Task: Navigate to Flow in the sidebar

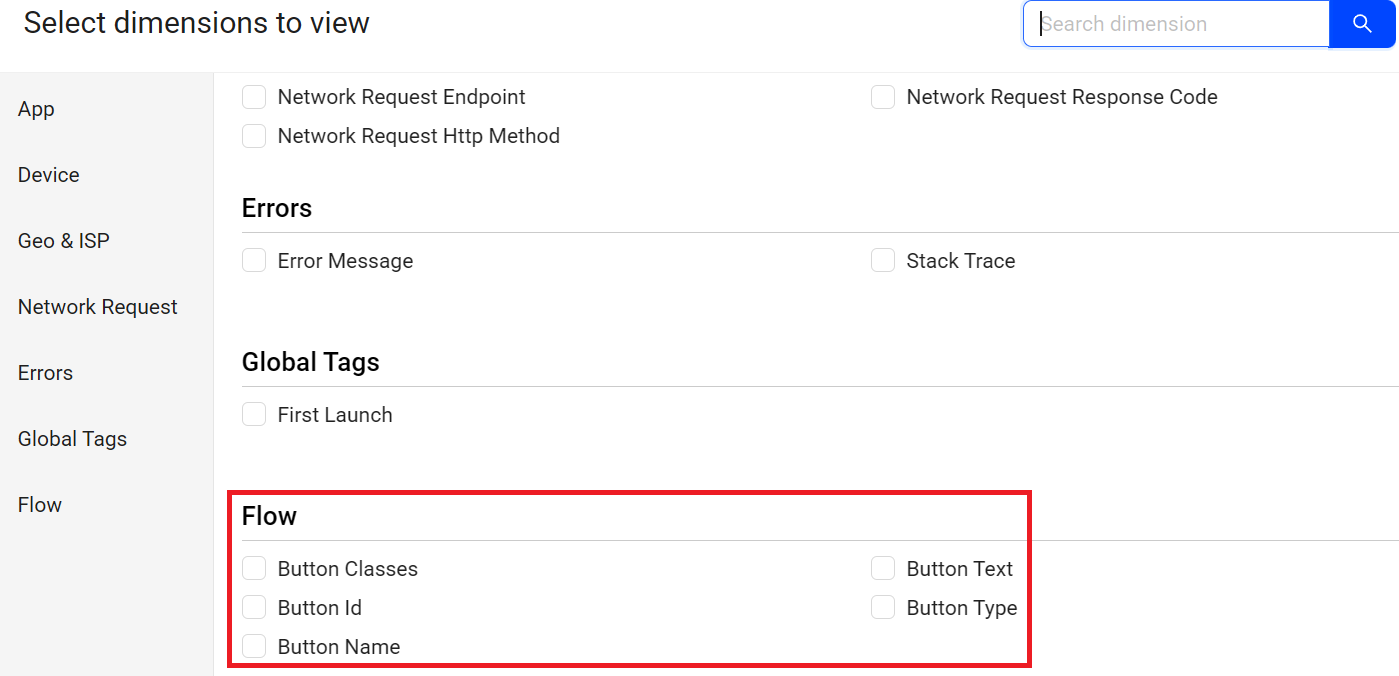Action: coord(40,505)
